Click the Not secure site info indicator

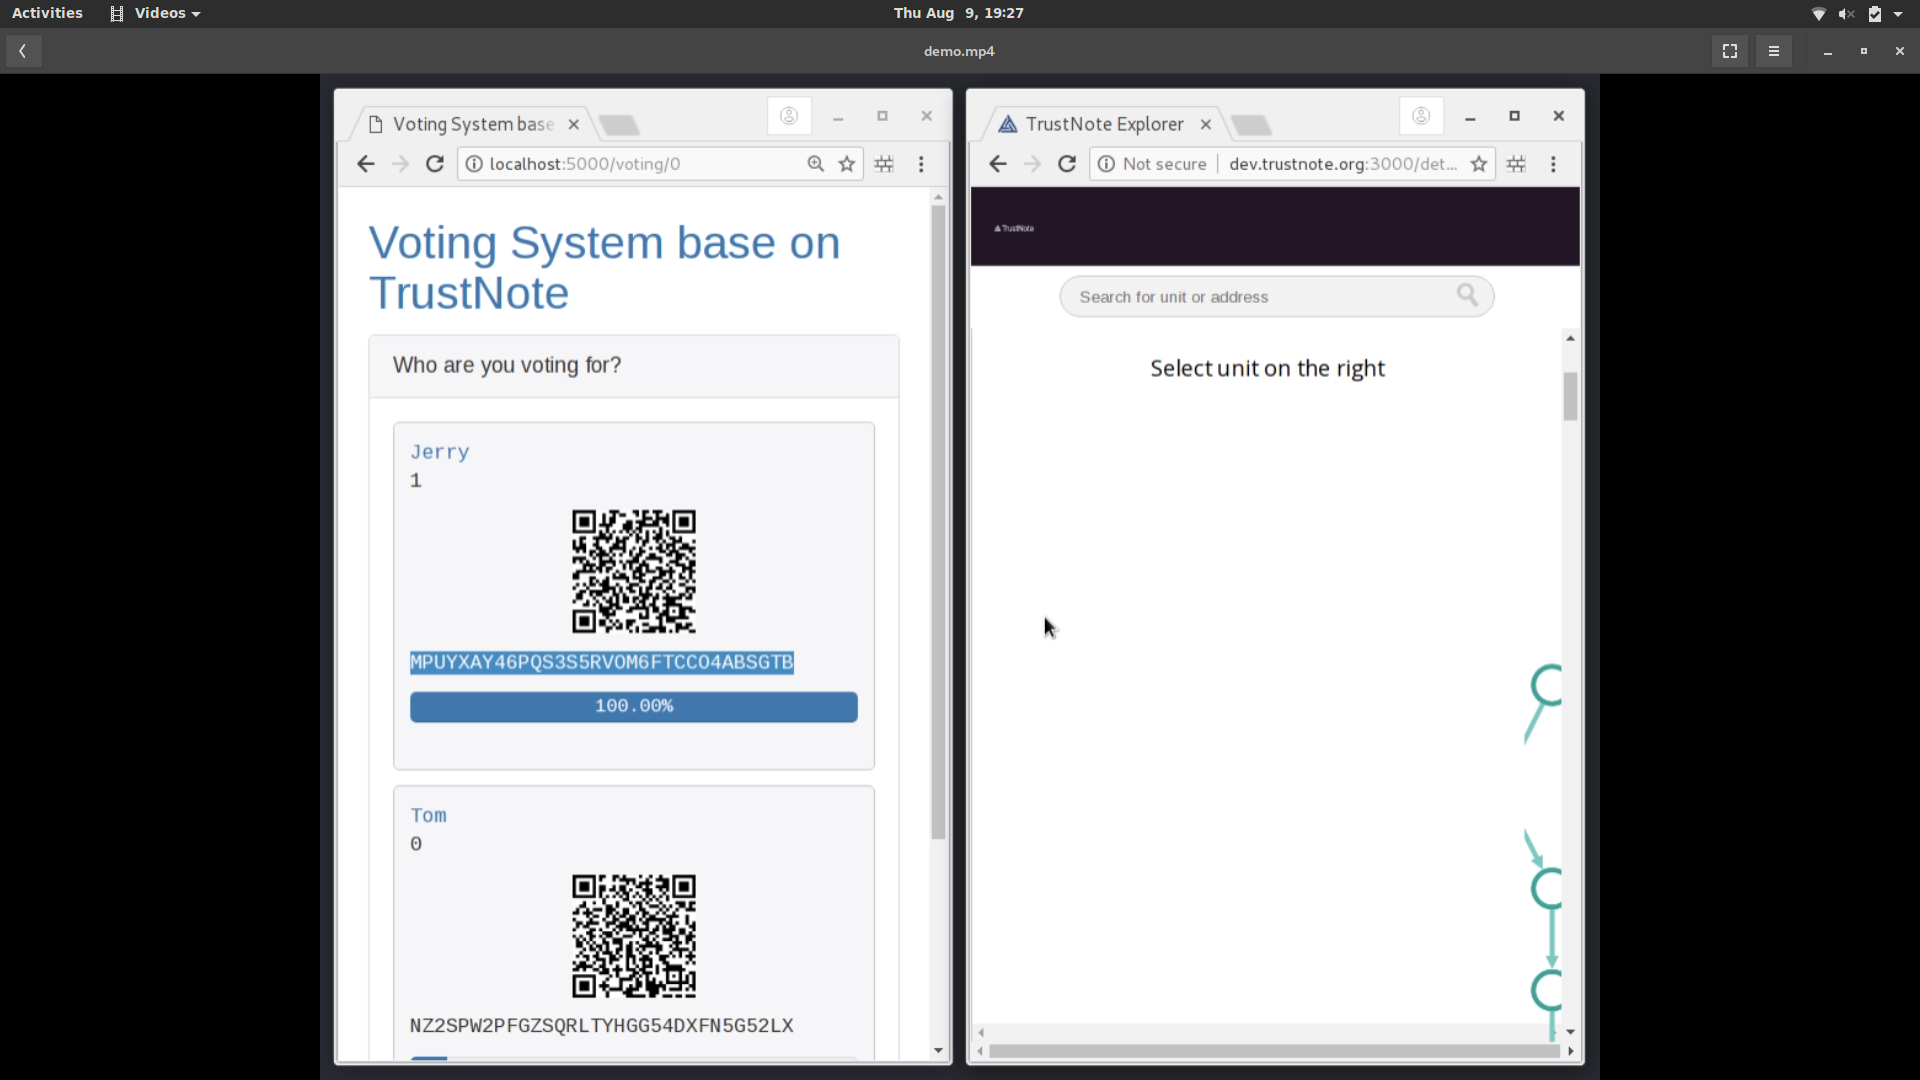pos(1153,164)
